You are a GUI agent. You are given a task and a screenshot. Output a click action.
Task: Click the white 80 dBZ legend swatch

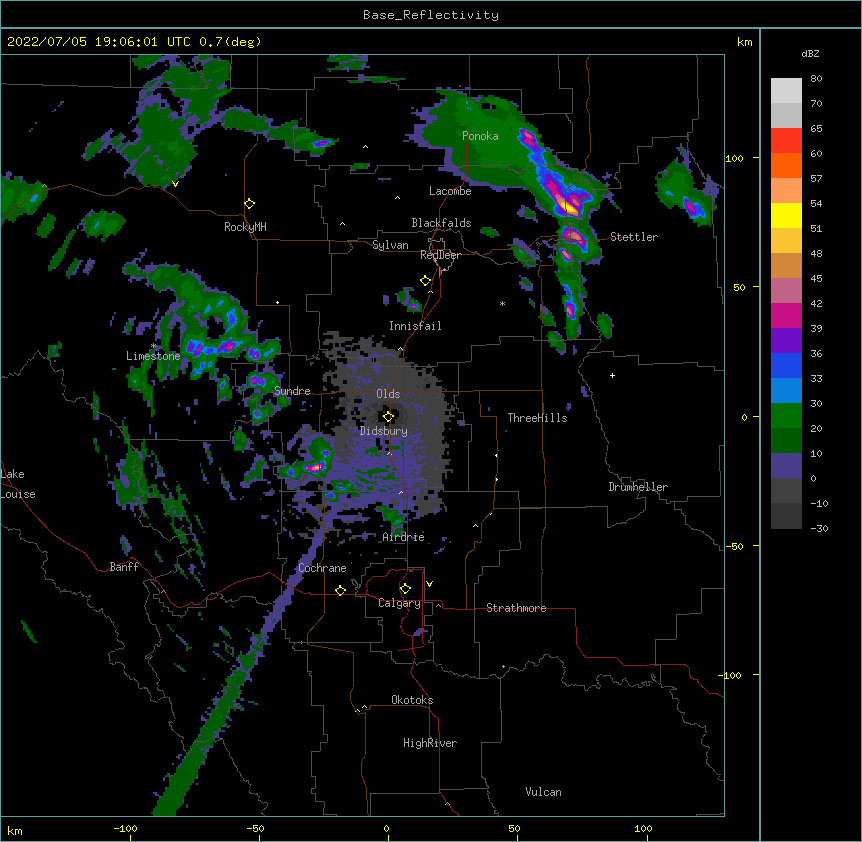(786, 91)
